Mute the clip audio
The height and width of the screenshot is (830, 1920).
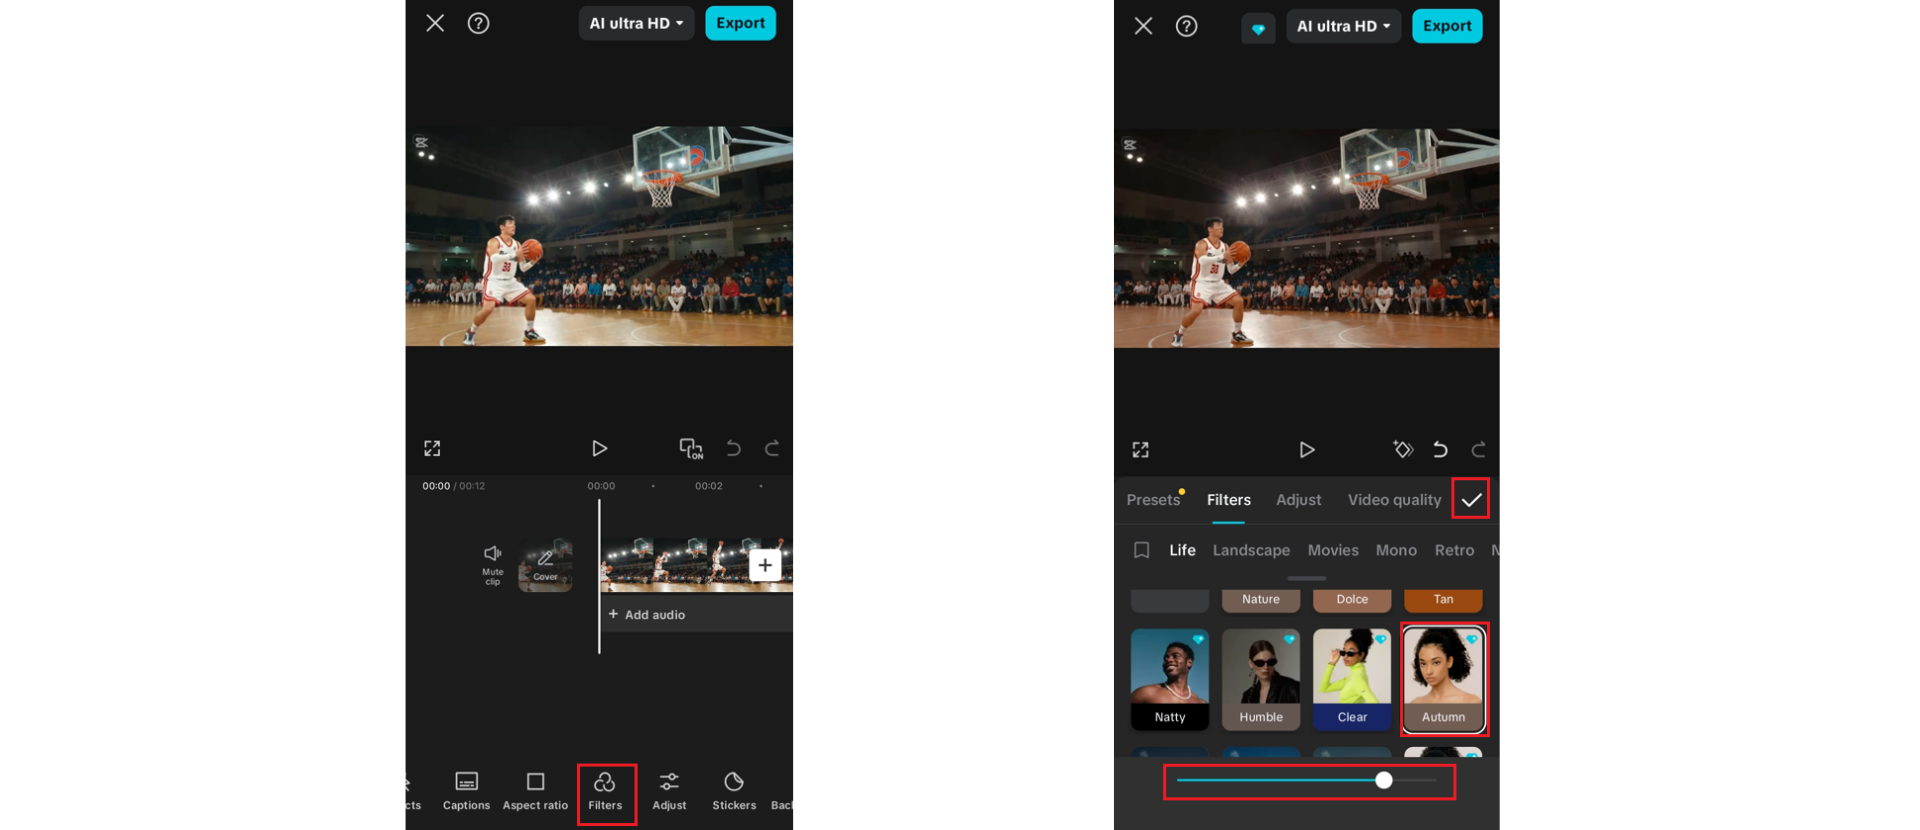tap(493, 565)
